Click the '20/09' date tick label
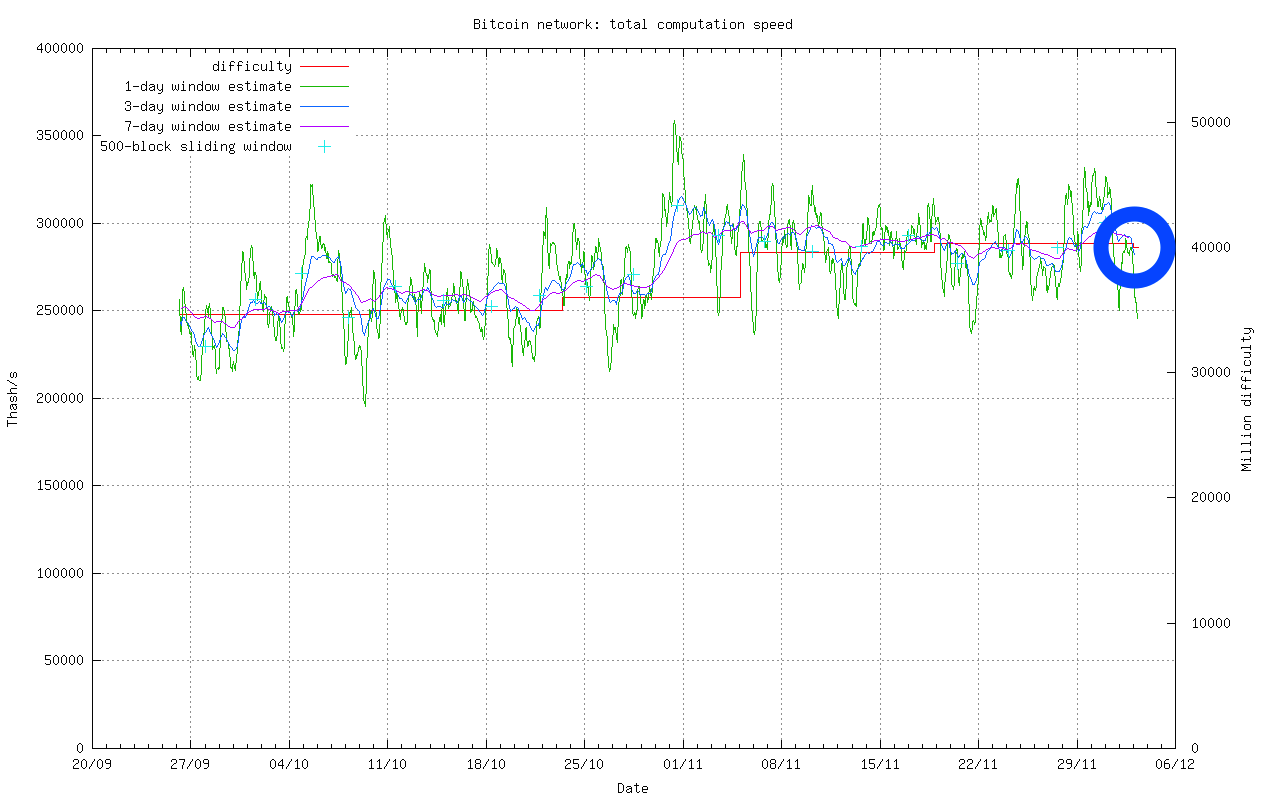Image resolution: width=1280 pixels, height=800 pixels. [x=92, y=766]
